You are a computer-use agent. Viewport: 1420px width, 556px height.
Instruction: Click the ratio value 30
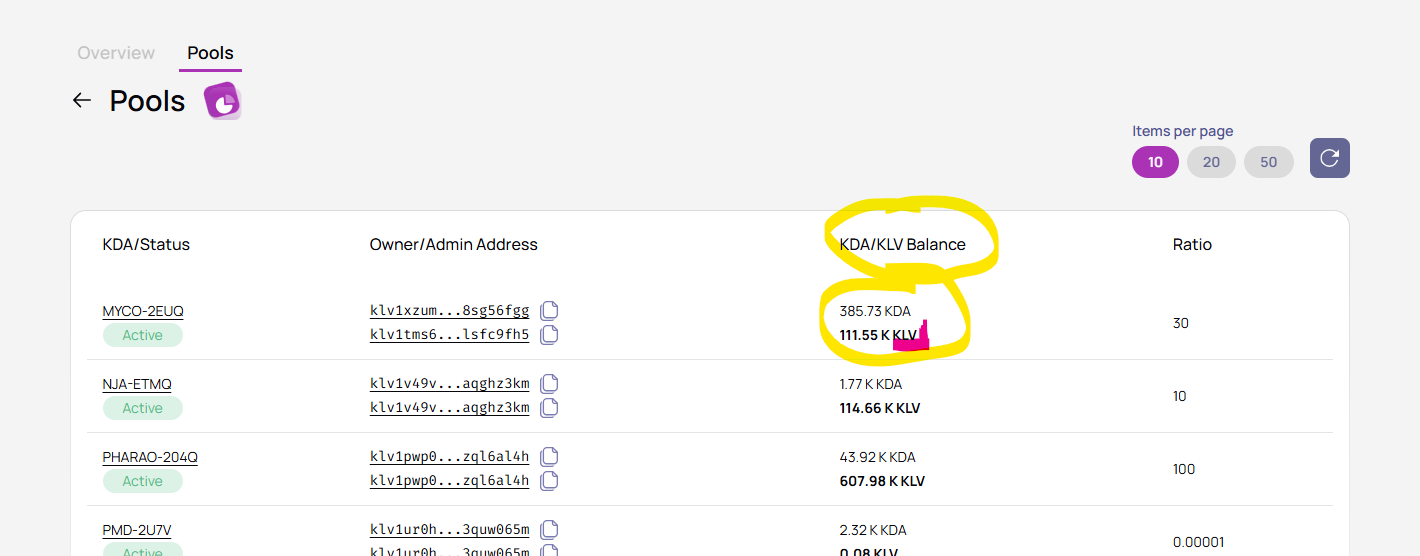coord(1180,323)
